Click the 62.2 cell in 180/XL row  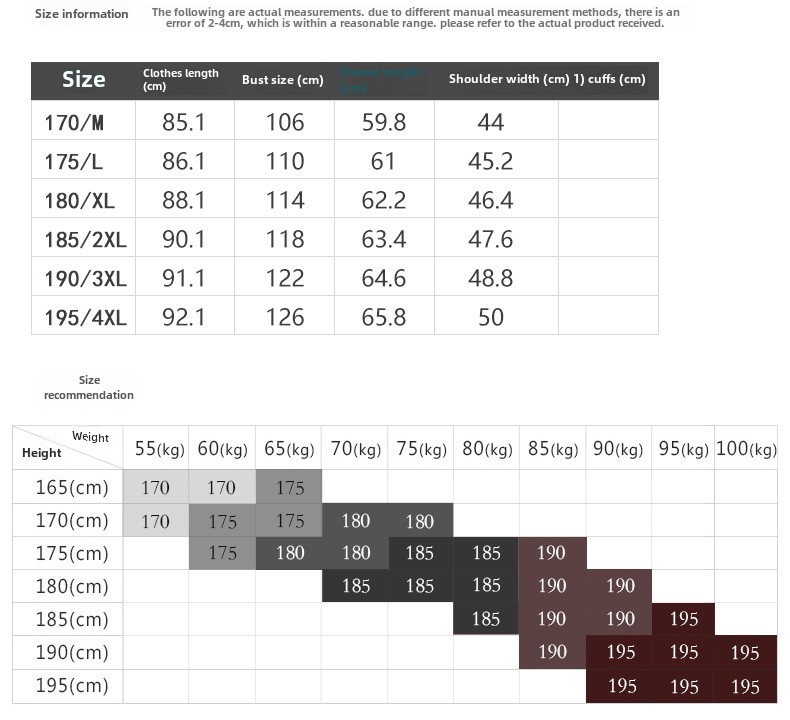tap(384, 200)
